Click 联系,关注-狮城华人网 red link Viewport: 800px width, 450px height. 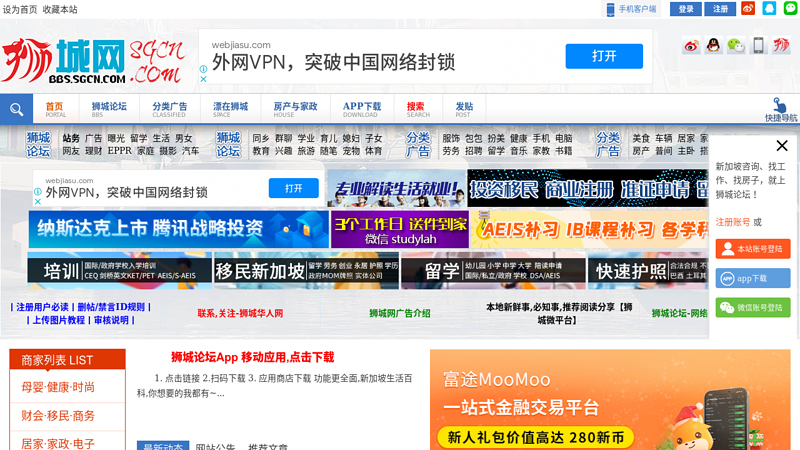(x=240, y=313)
